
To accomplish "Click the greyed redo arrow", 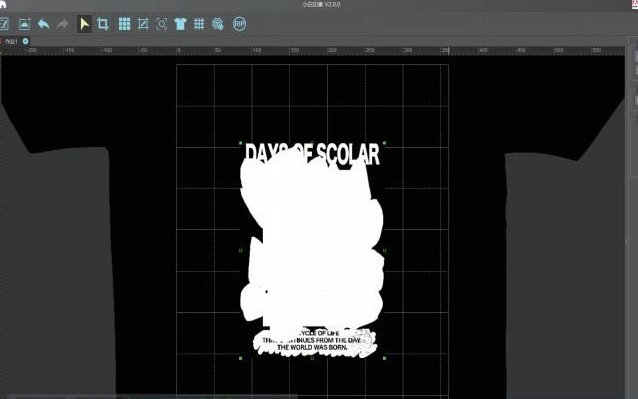I will point(62,24).
